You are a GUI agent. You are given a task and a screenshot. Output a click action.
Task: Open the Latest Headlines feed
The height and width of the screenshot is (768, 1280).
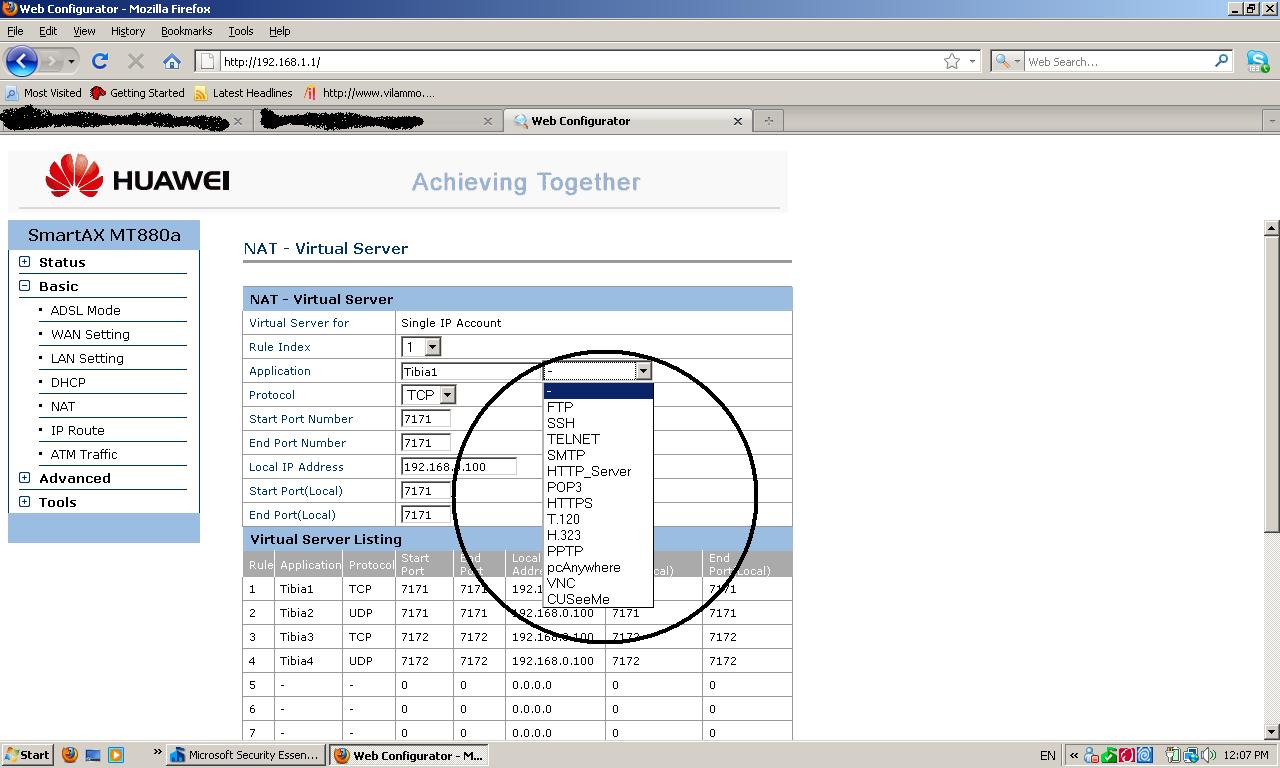click(x=244, y=93)
